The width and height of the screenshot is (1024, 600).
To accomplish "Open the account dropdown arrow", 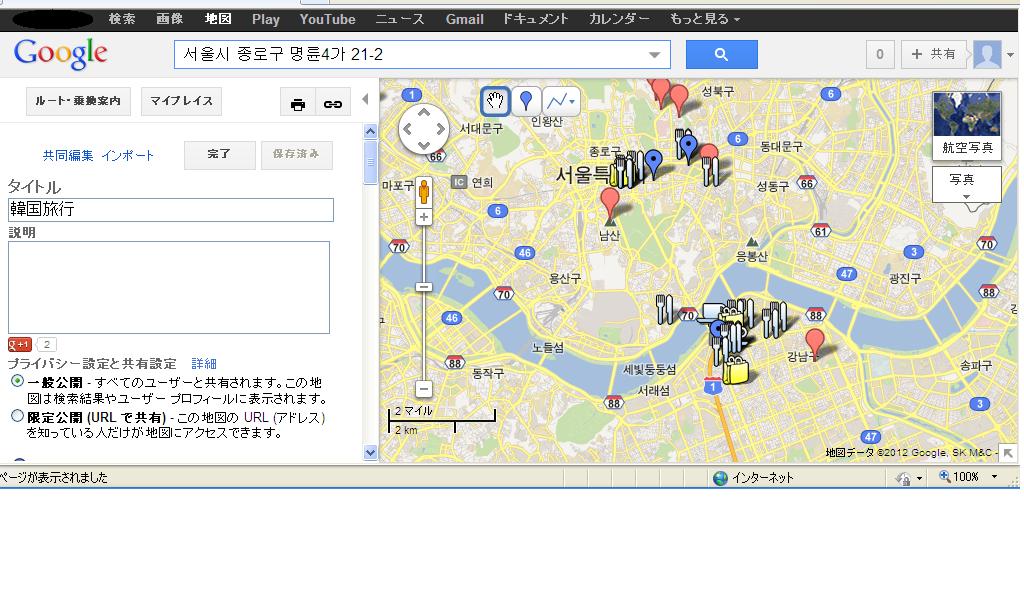I will click(x=1010, y=55).
